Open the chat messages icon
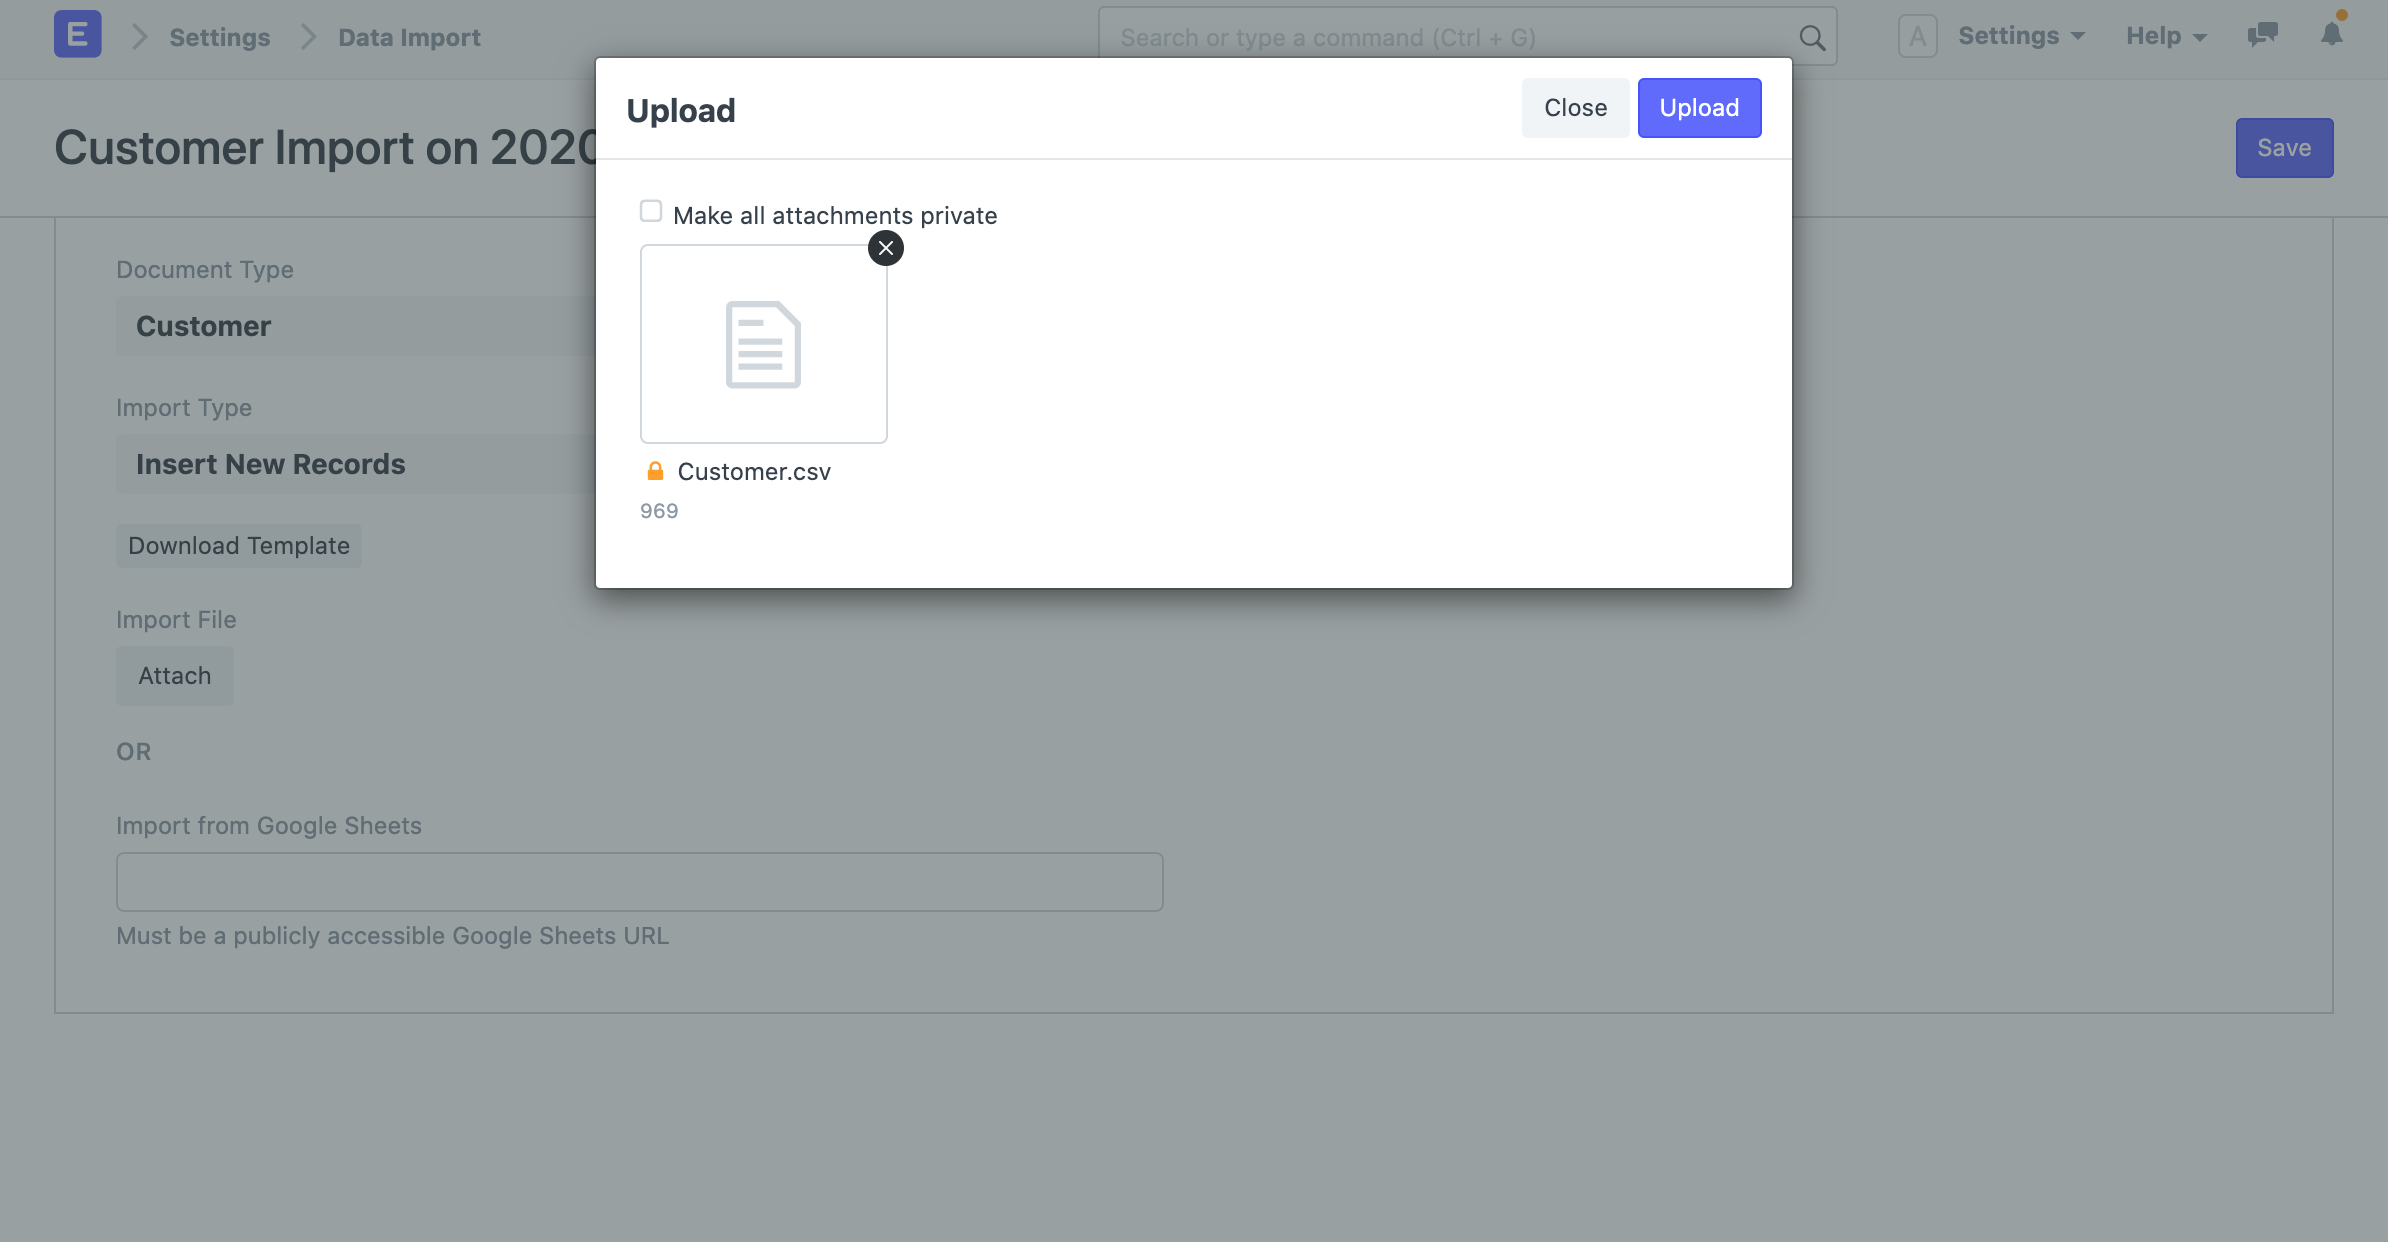Image resolution: width=2388 pixels, height=1242 pixels. click(x=2262, y=35)
